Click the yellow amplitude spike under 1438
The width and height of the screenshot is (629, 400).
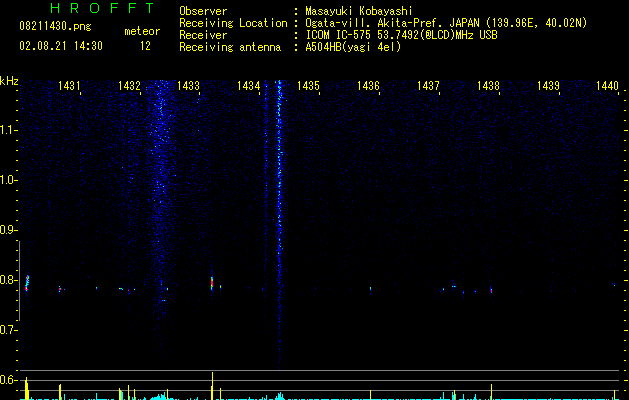point(491,392)
